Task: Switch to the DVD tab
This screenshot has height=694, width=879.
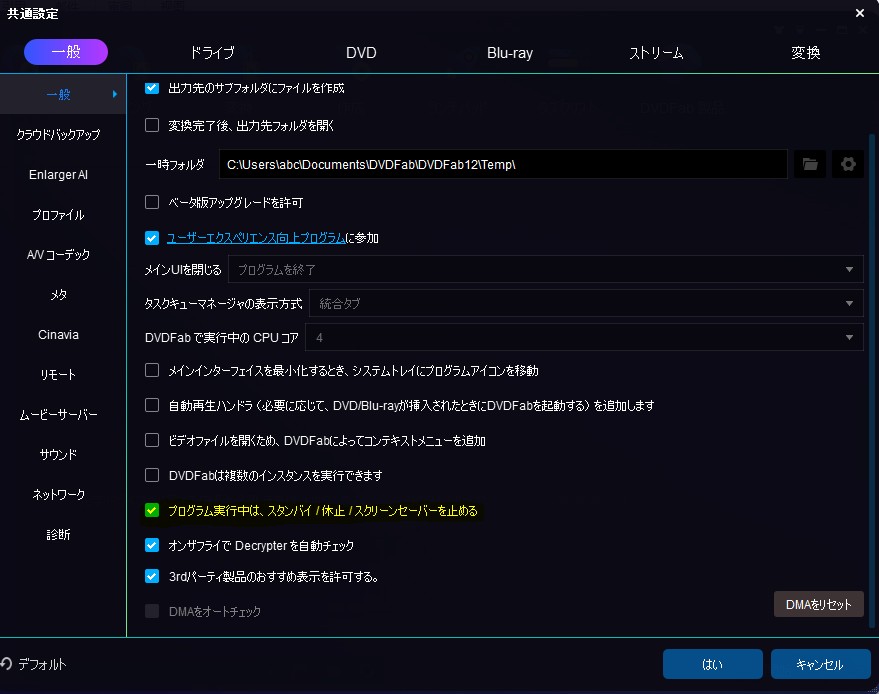Action: (x=361, y=53)
